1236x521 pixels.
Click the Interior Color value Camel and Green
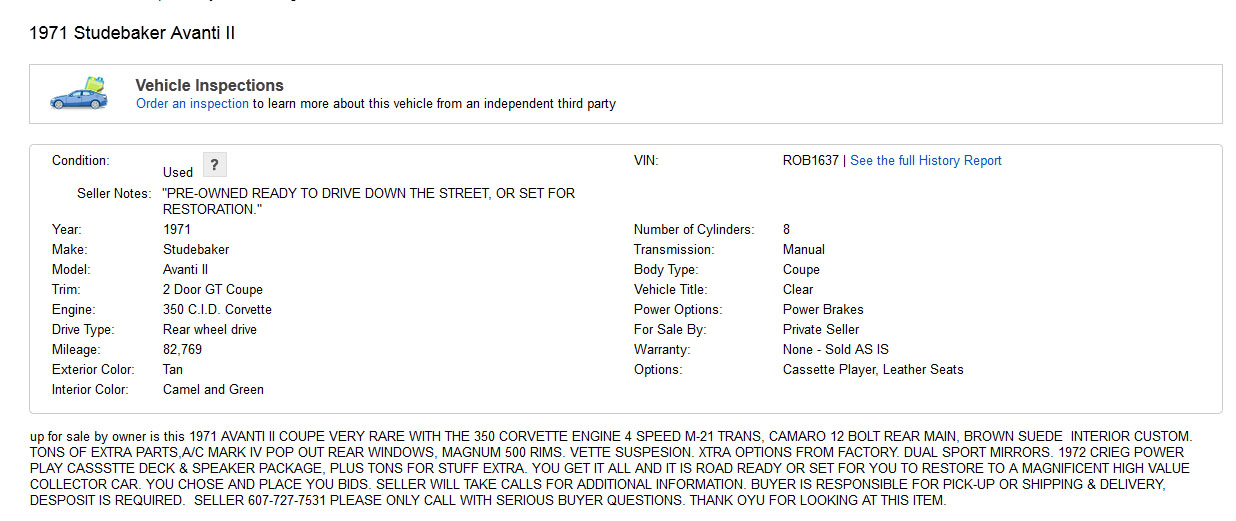click(213, 389)
